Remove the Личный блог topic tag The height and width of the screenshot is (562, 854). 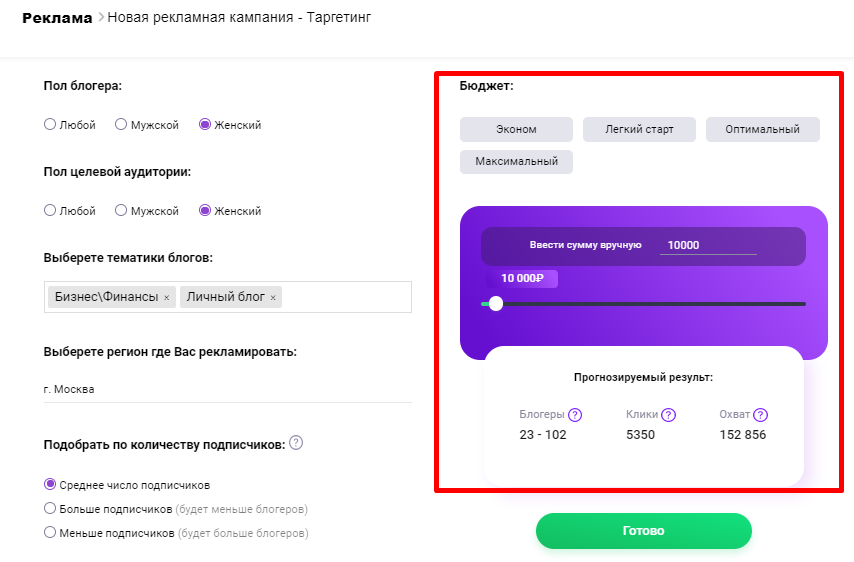coord(273,298)
